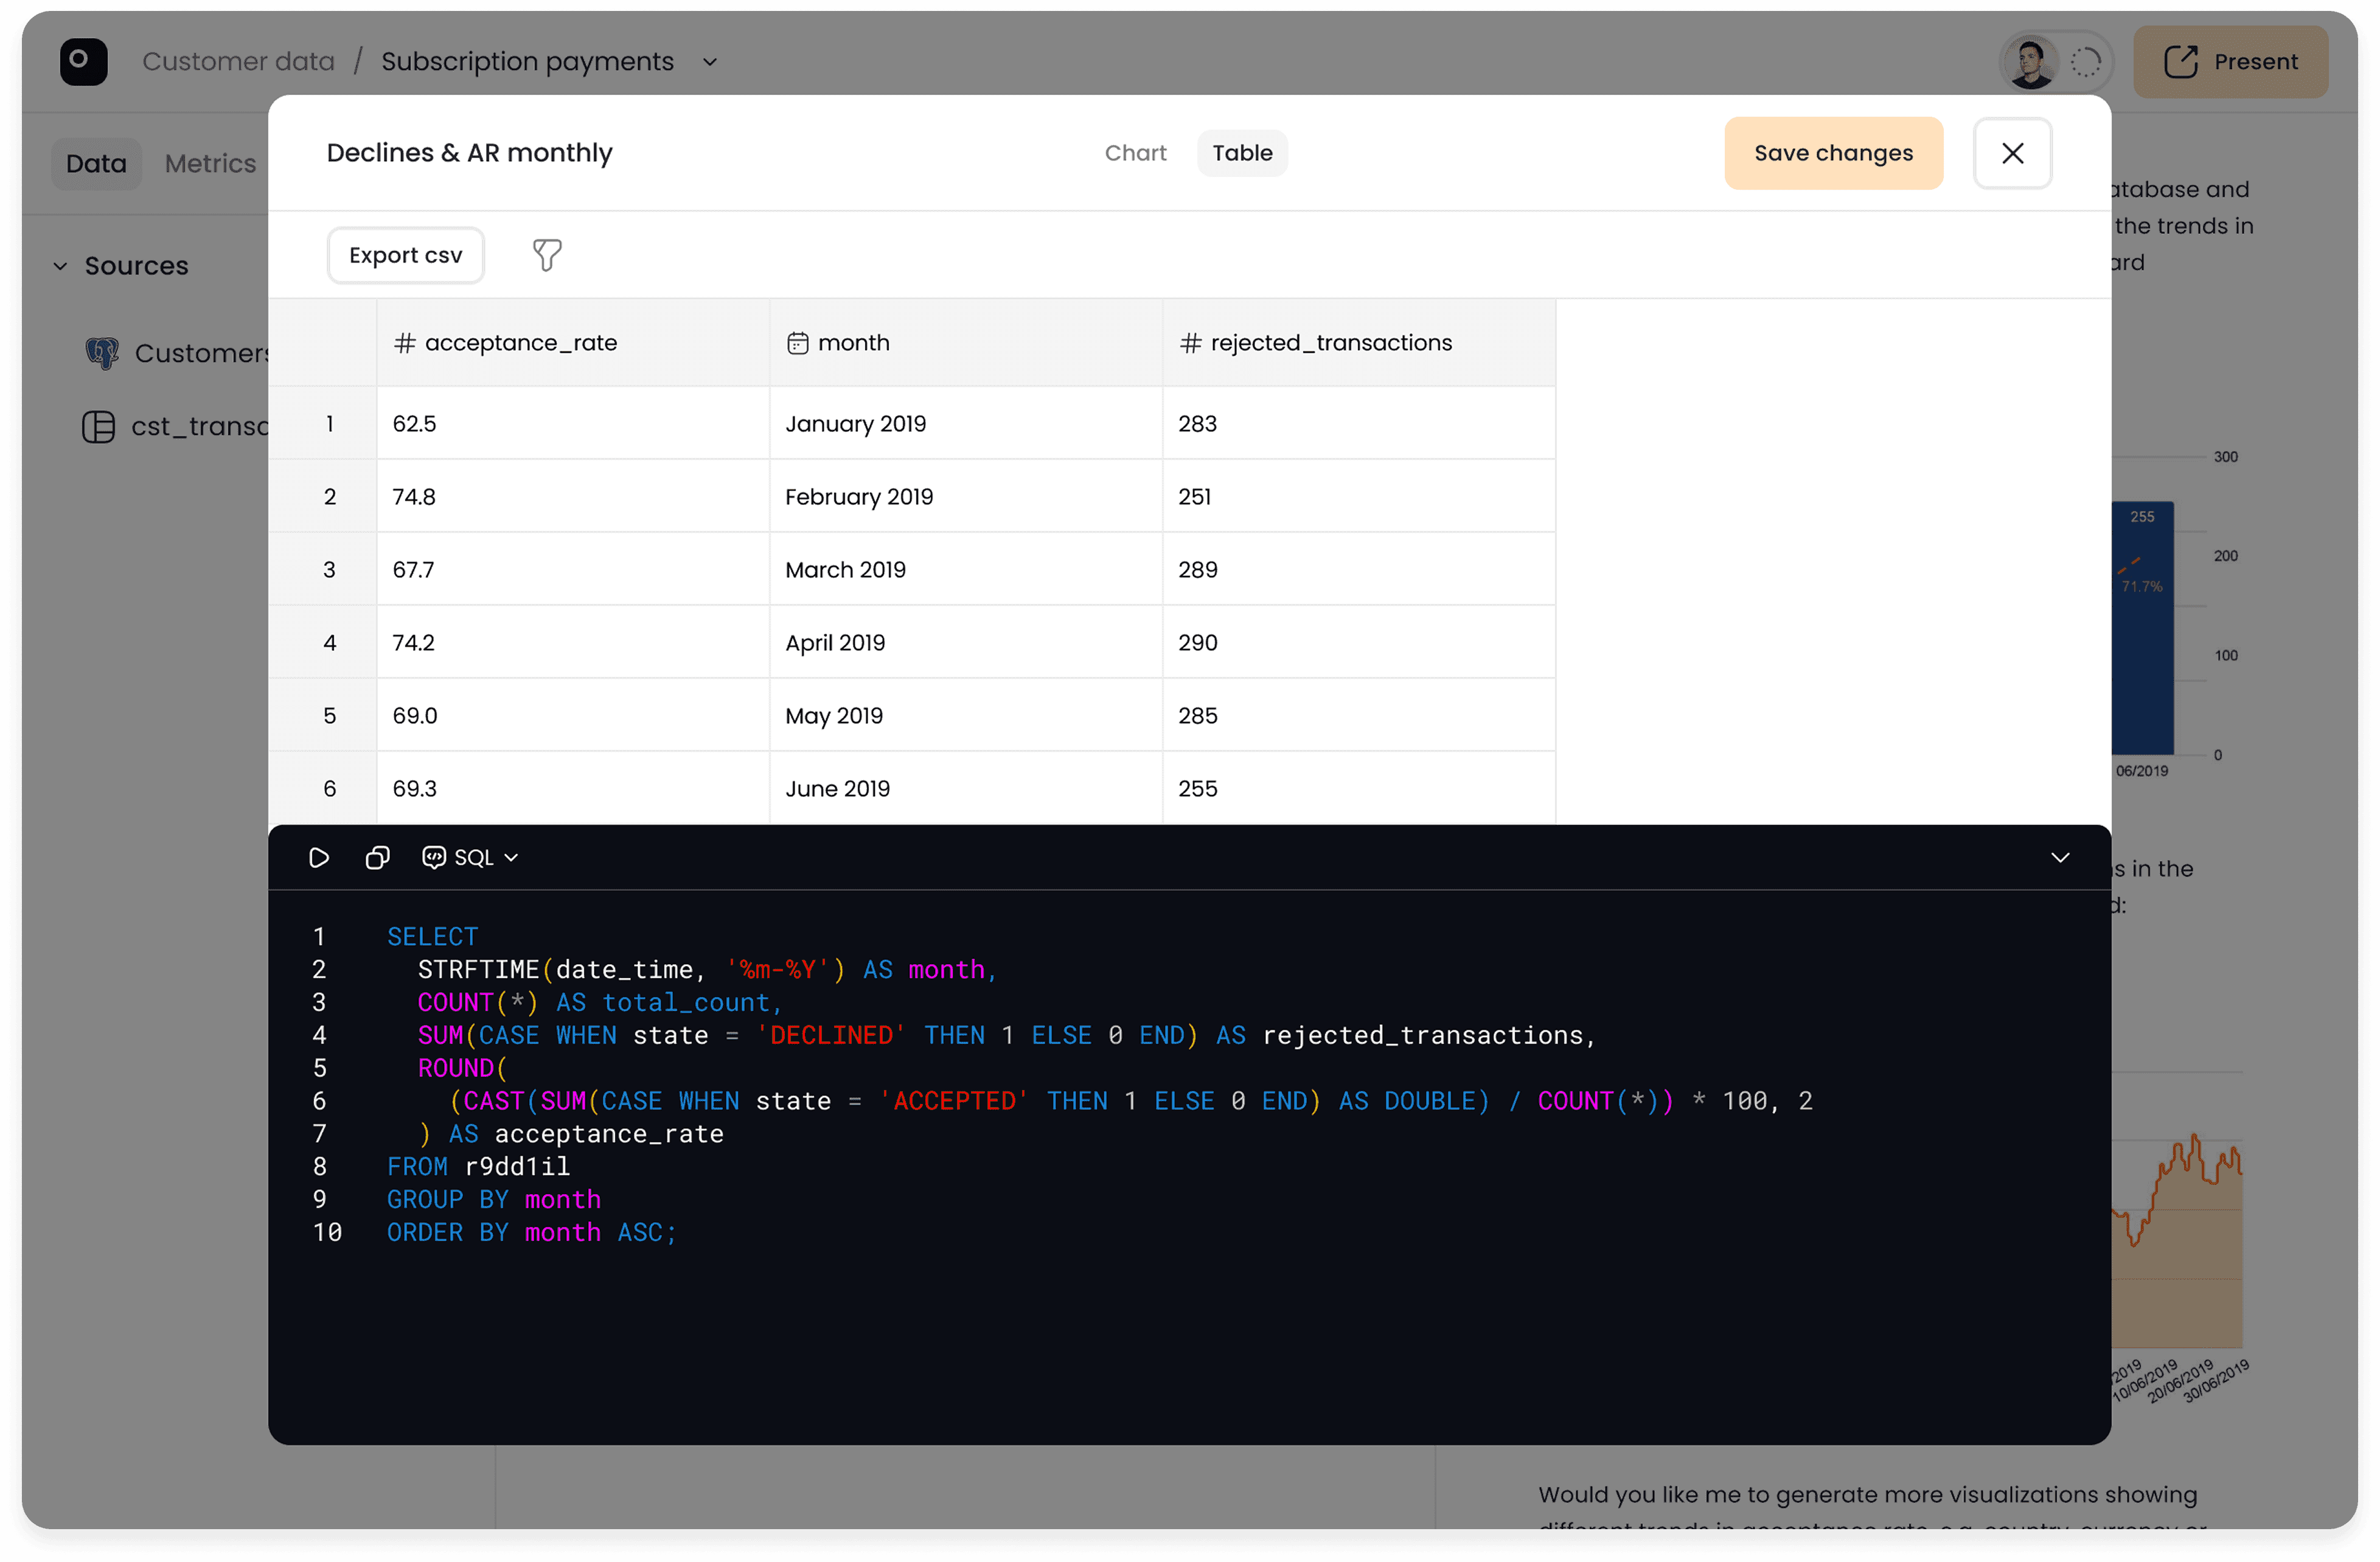Image resolution: width=2380 pixels, height=1562 pixels.
Task: Open the SQL language dropdown
Action: click(x=471, y=857)
